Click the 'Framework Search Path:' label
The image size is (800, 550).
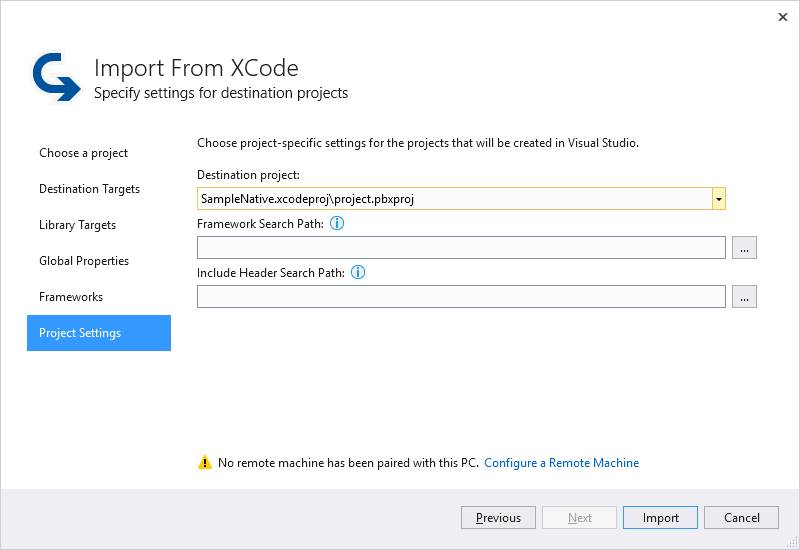(x=260, y=223)
